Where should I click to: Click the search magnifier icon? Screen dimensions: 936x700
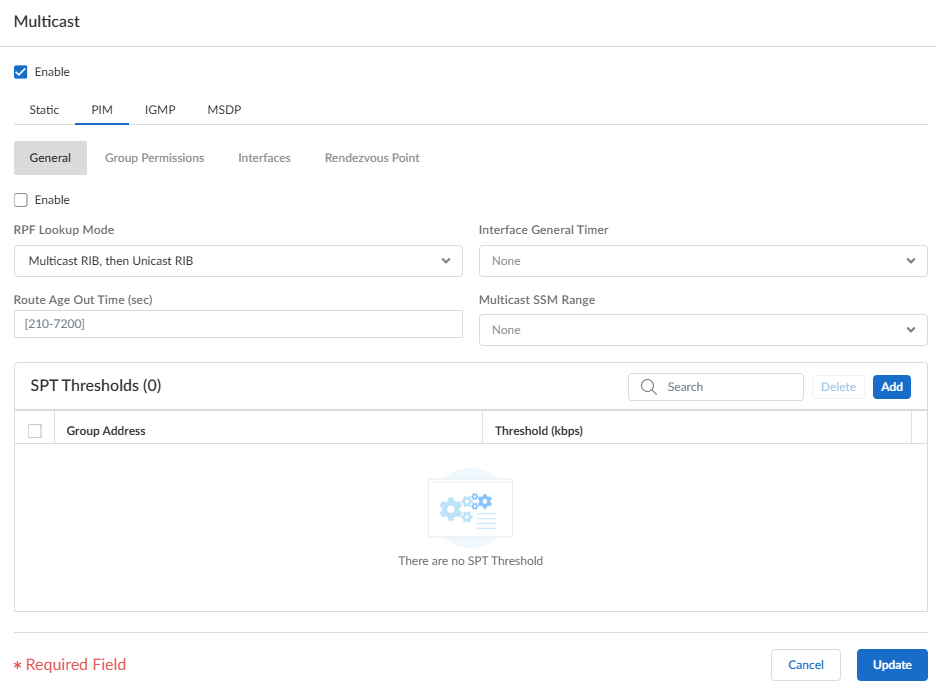click(x=648, y=387)
